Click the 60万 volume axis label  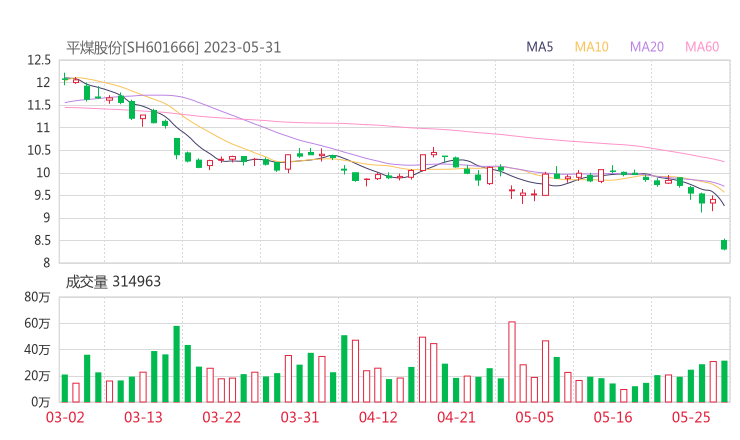37,323
